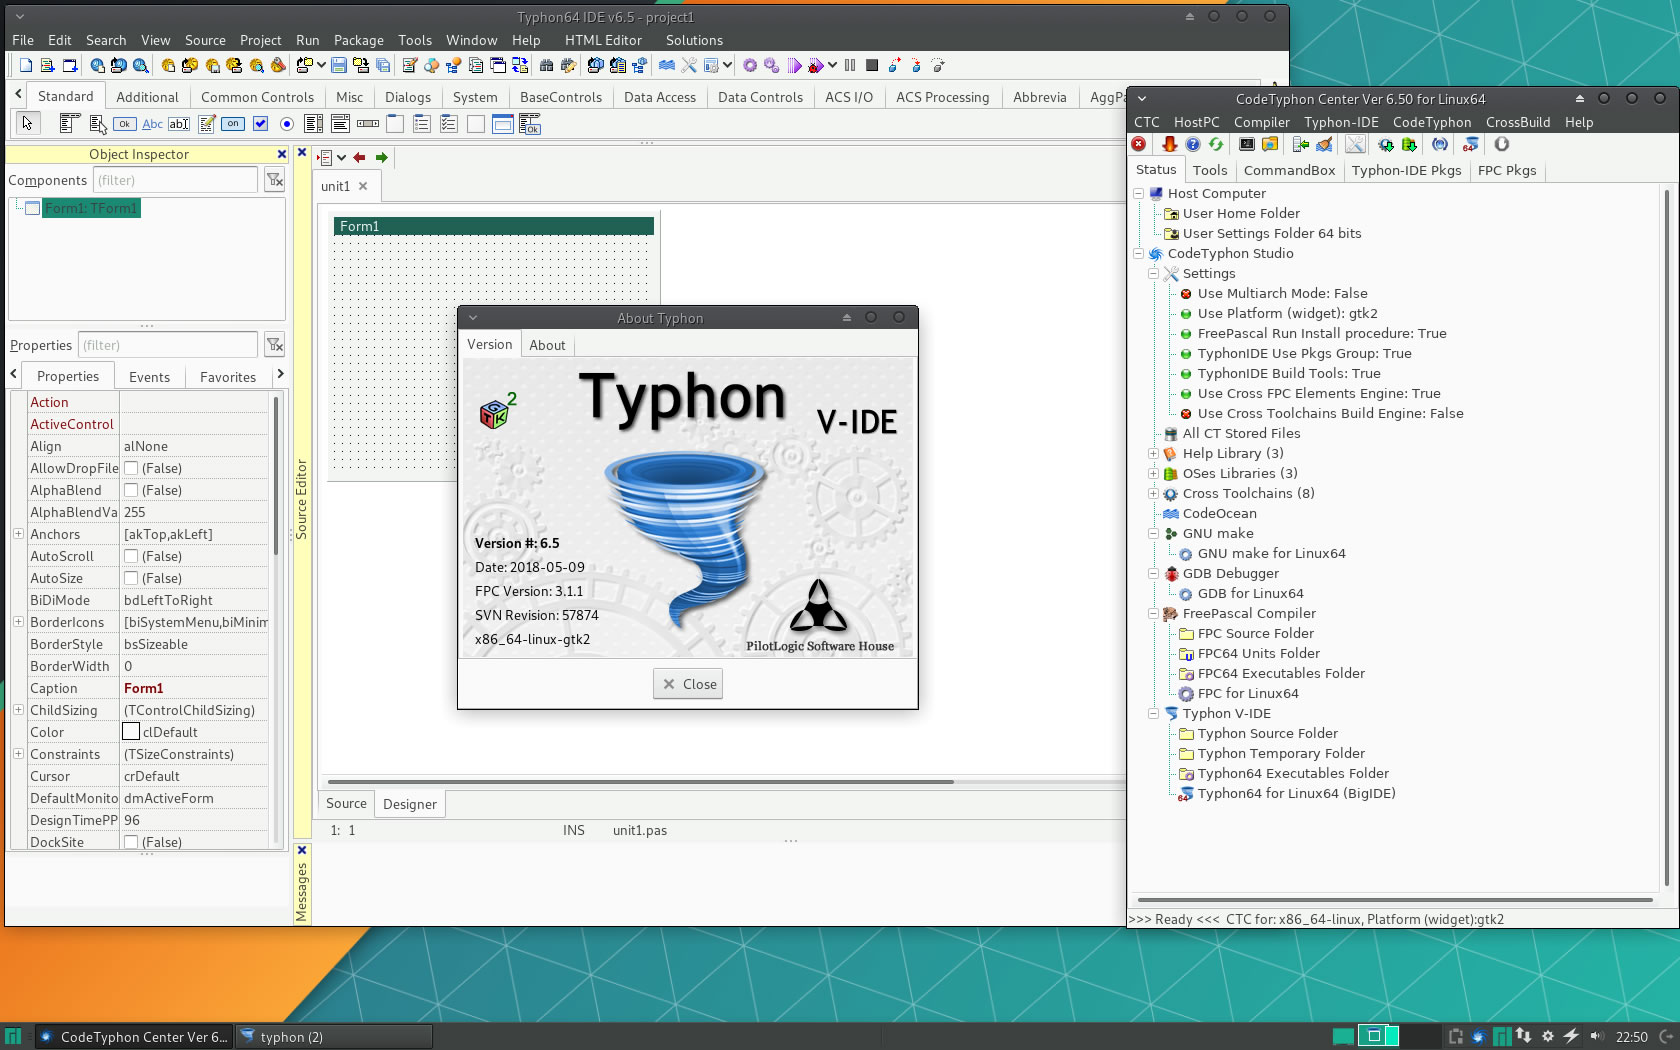Expand the BorderIcons property
This screenshot has width=1680, height=1050.
[x=18, y=622]
